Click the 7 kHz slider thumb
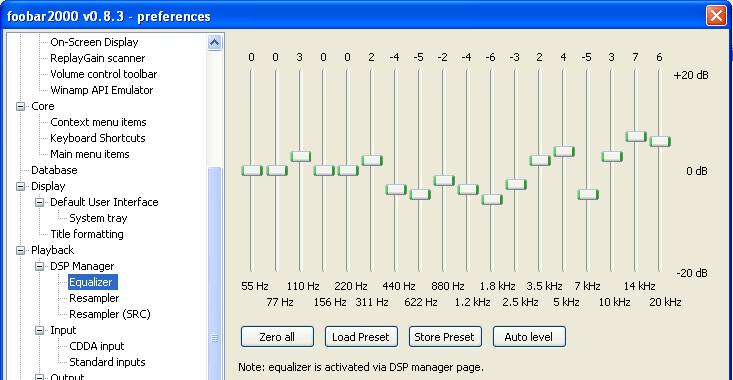 [588, 194]
